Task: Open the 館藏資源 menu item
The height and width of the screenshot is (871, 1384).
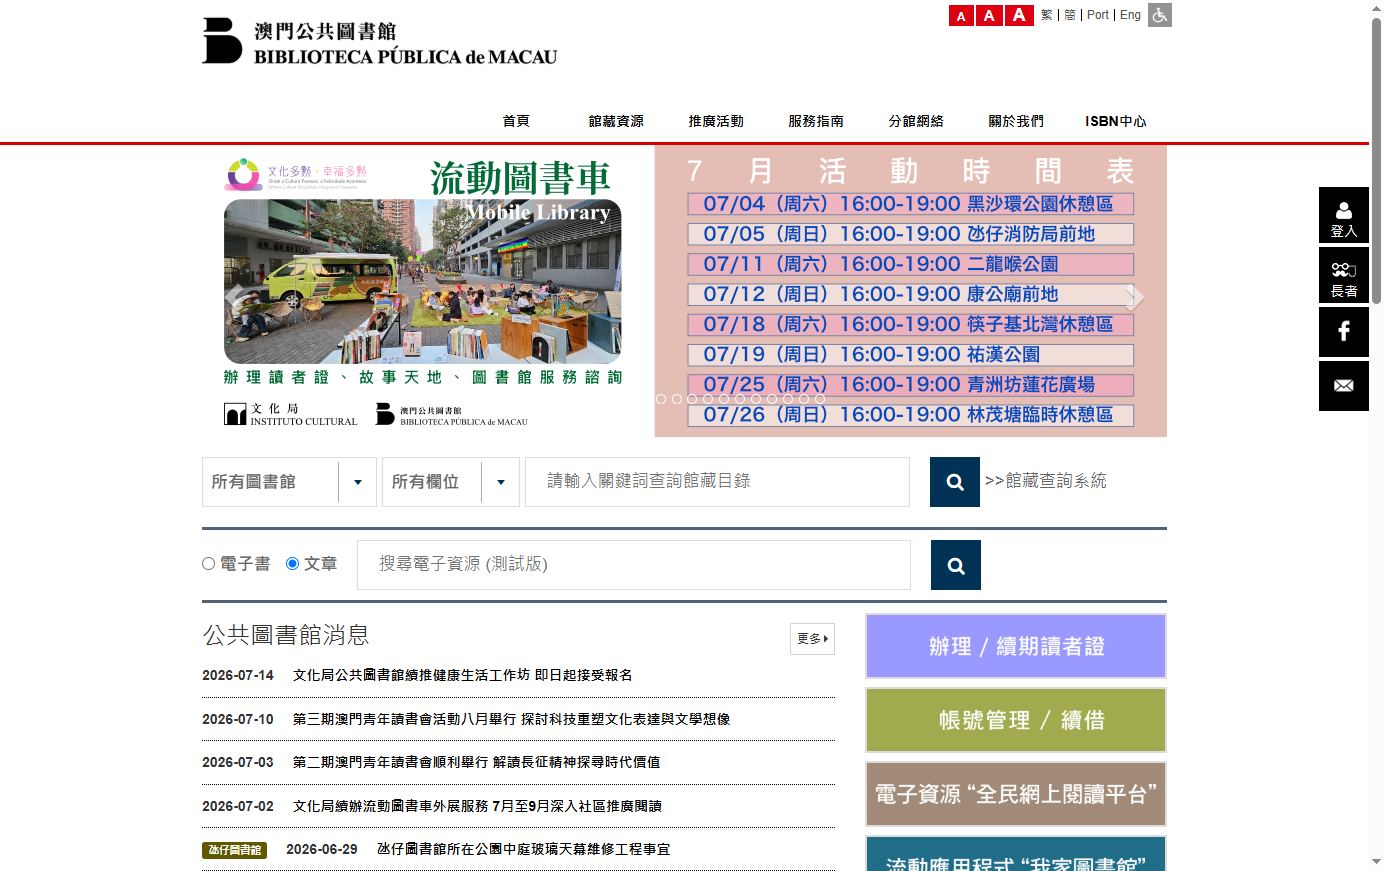Action: point(616,121)
